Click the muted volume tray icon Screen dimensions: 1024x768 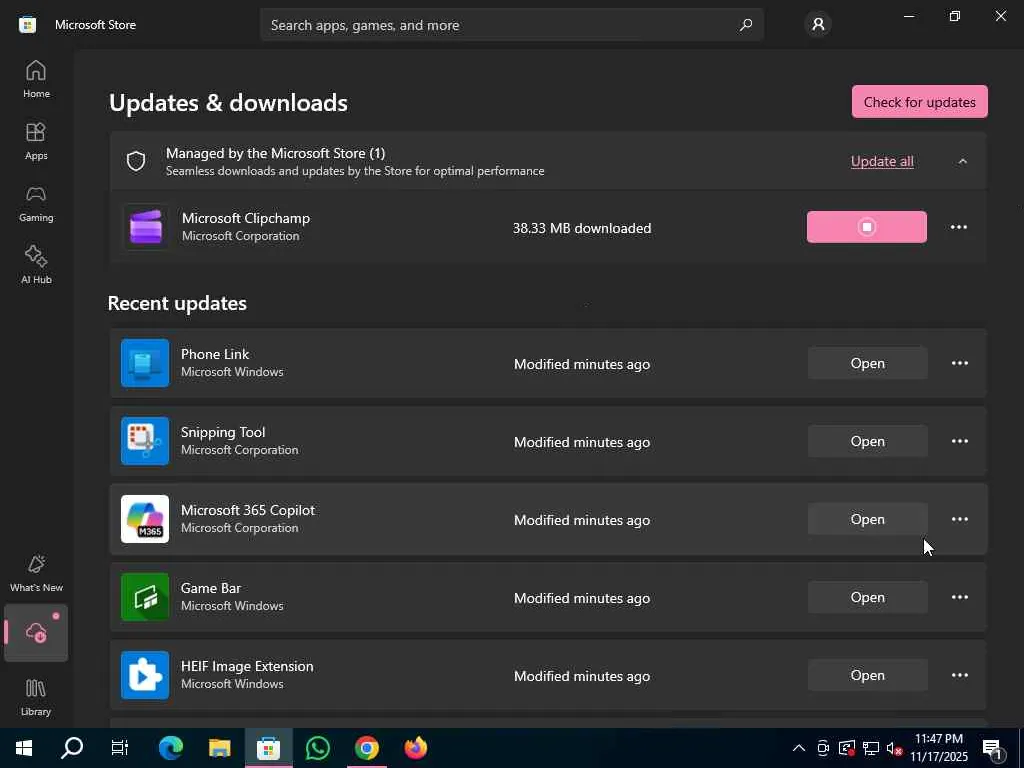[895, 748]
